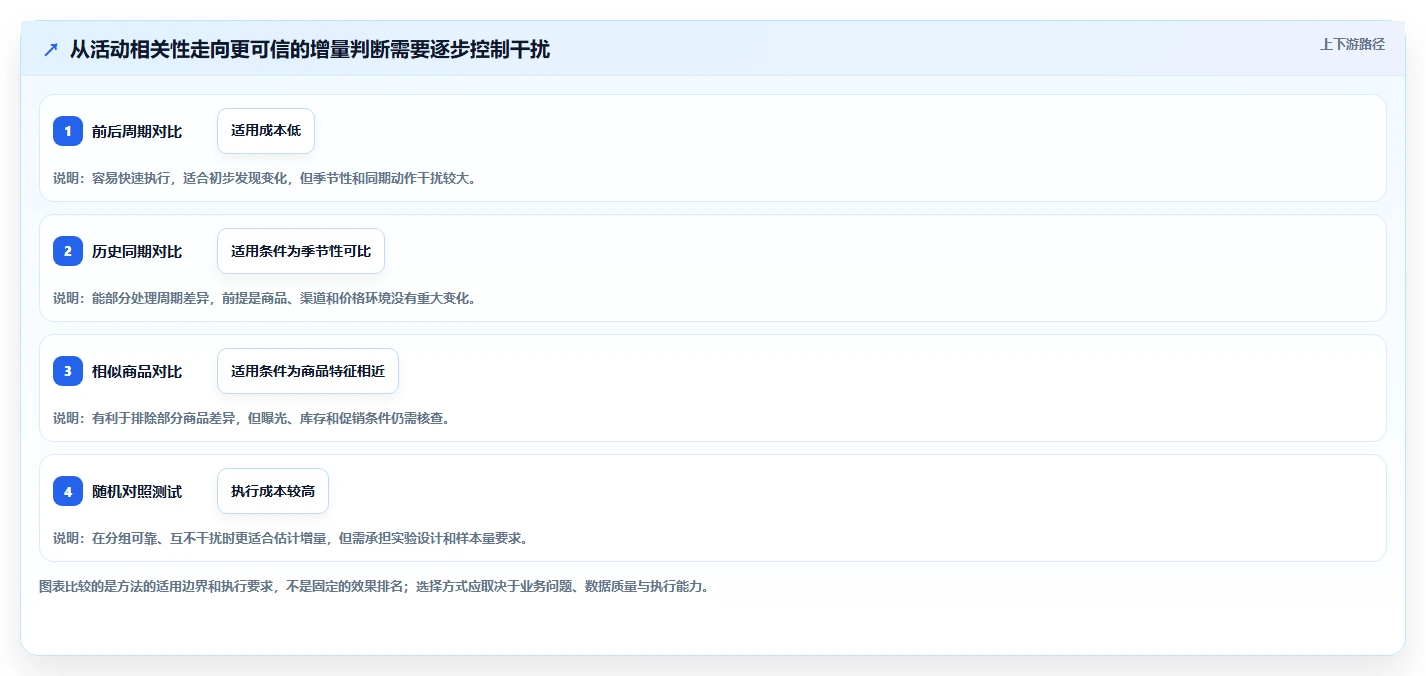This screenshot has height=676, width=1426.
Task: Click the description starting 有利于排除部分商品差异
Action: point(254,418)
